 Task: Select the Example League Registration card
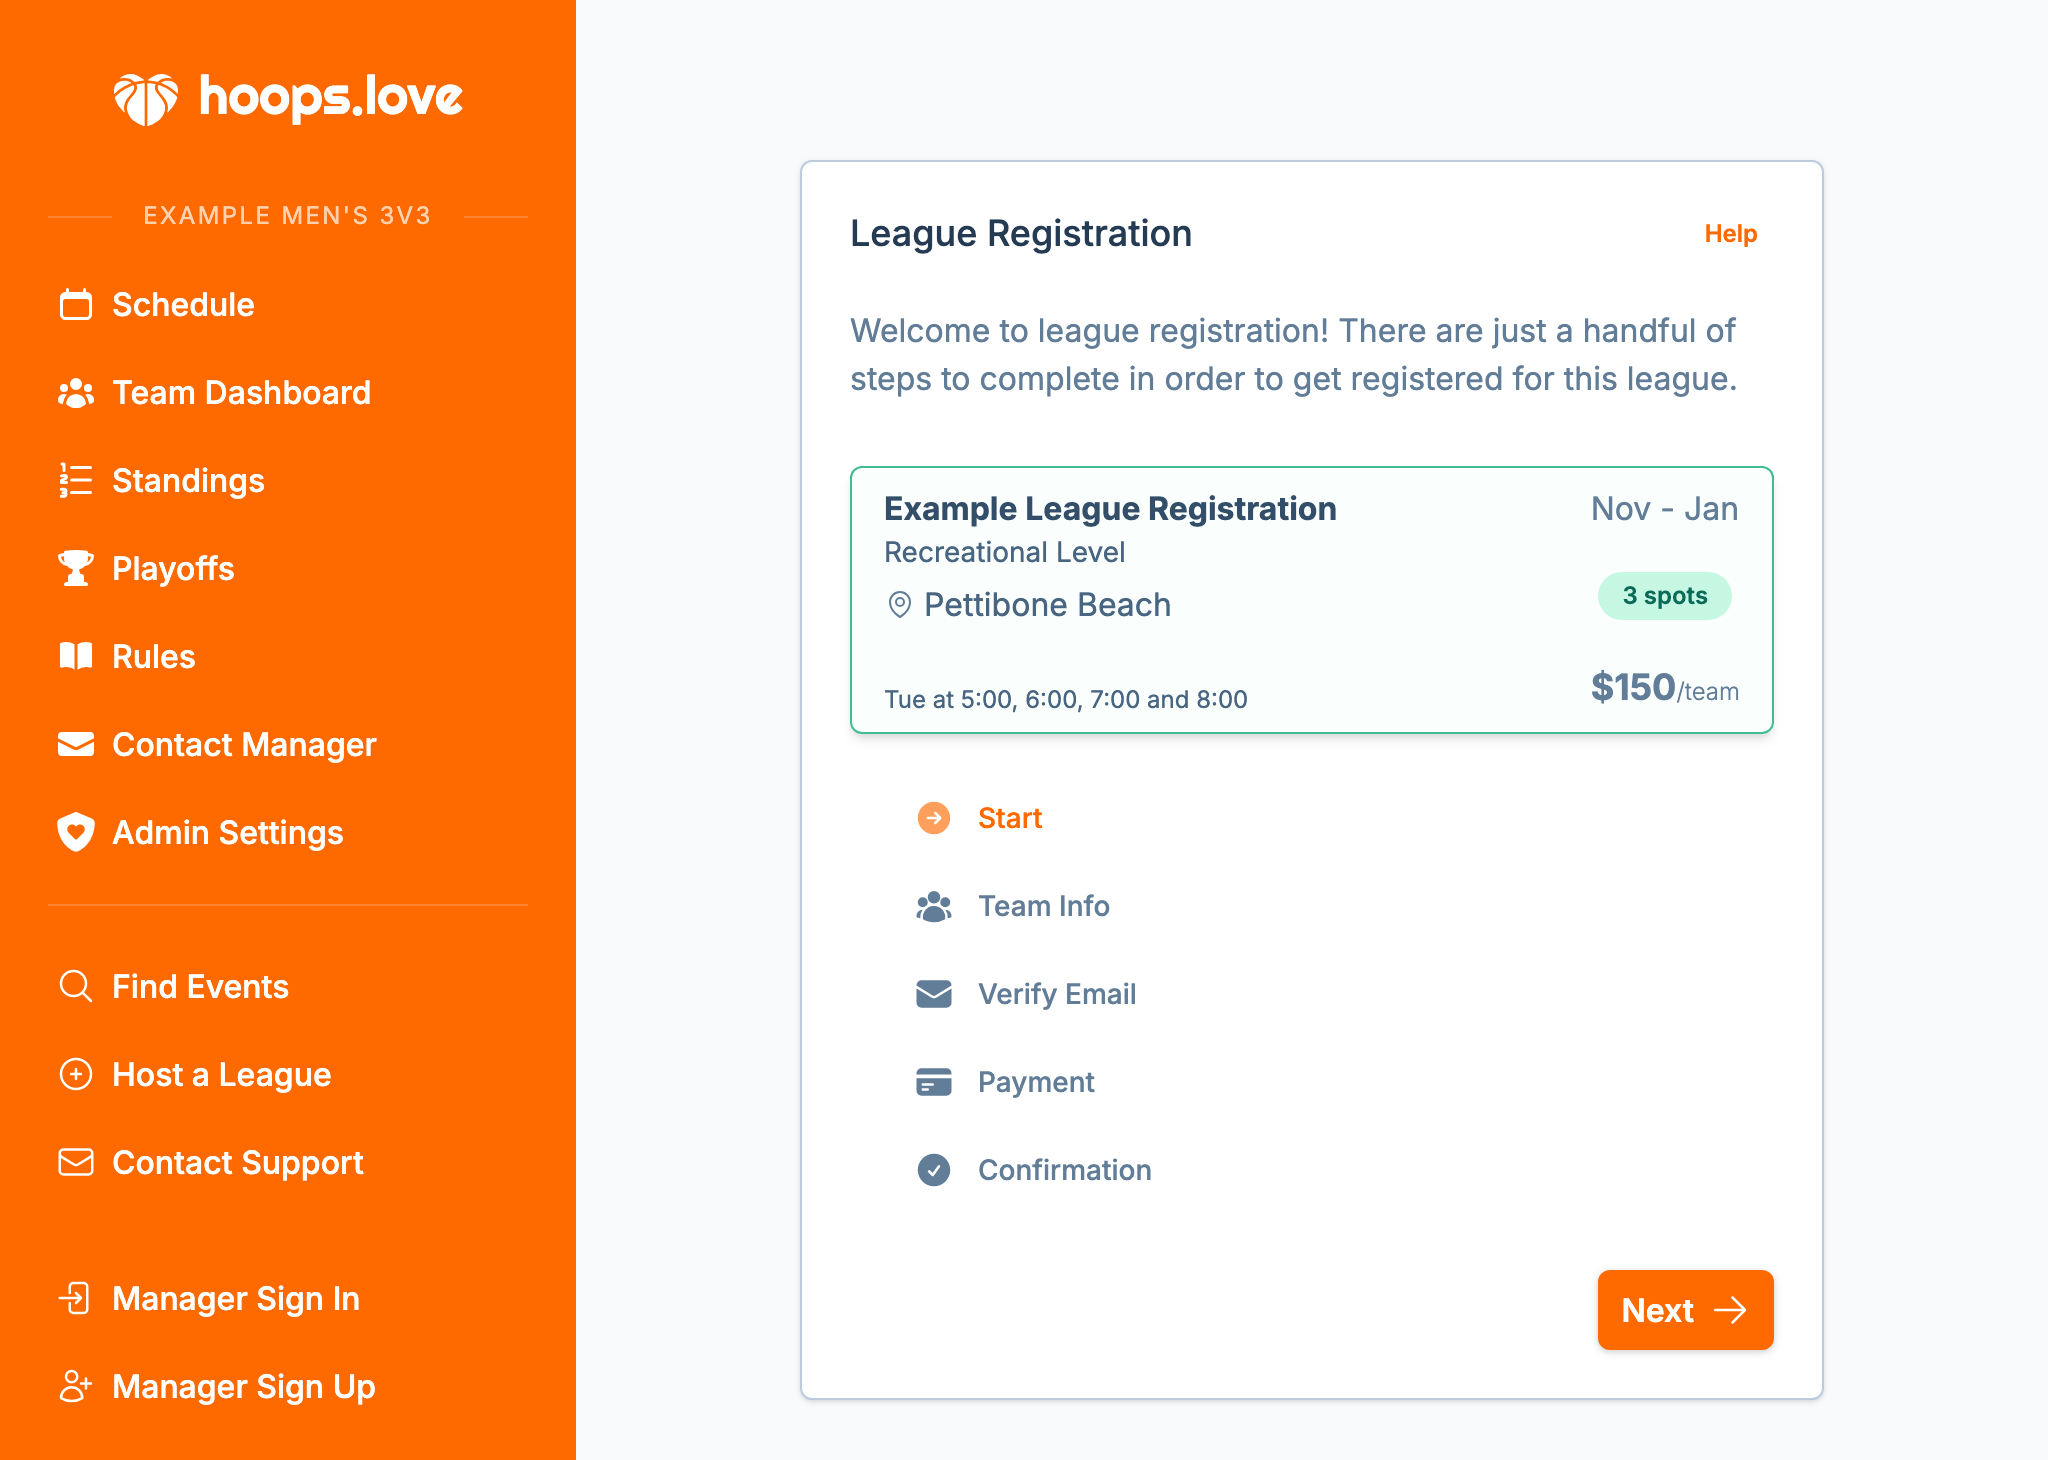tap(1311, 600)
